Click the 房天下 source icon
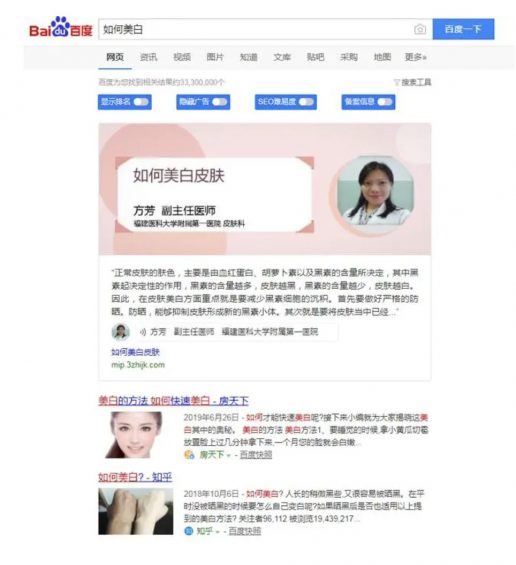516x565 pixels. [x=189, y=455]
